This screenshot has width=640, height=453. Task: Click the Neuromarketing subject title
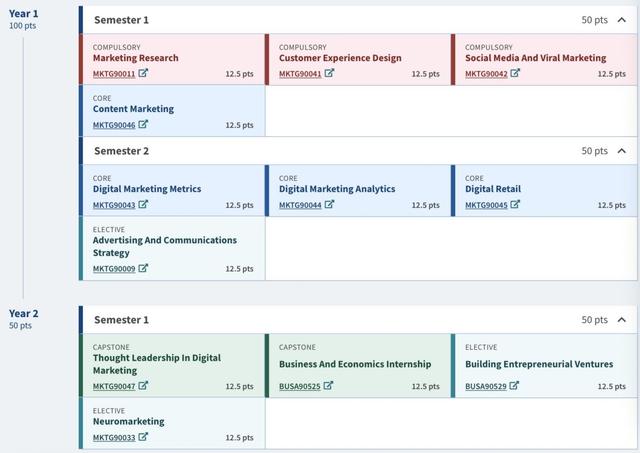[129, 421]
